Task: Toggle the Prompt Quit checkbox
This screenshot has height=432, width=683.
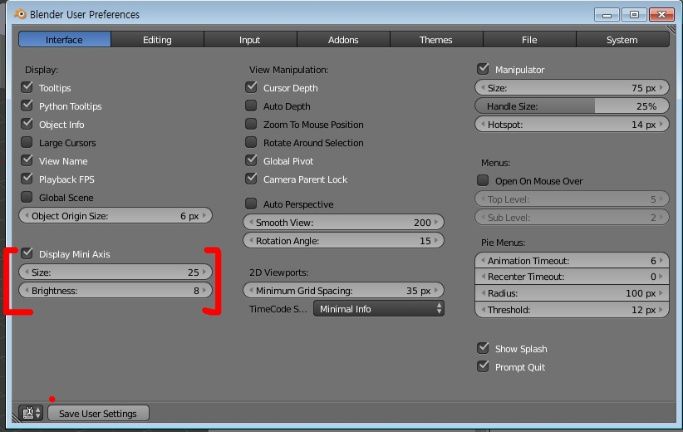Action: (x=483, y=366)
